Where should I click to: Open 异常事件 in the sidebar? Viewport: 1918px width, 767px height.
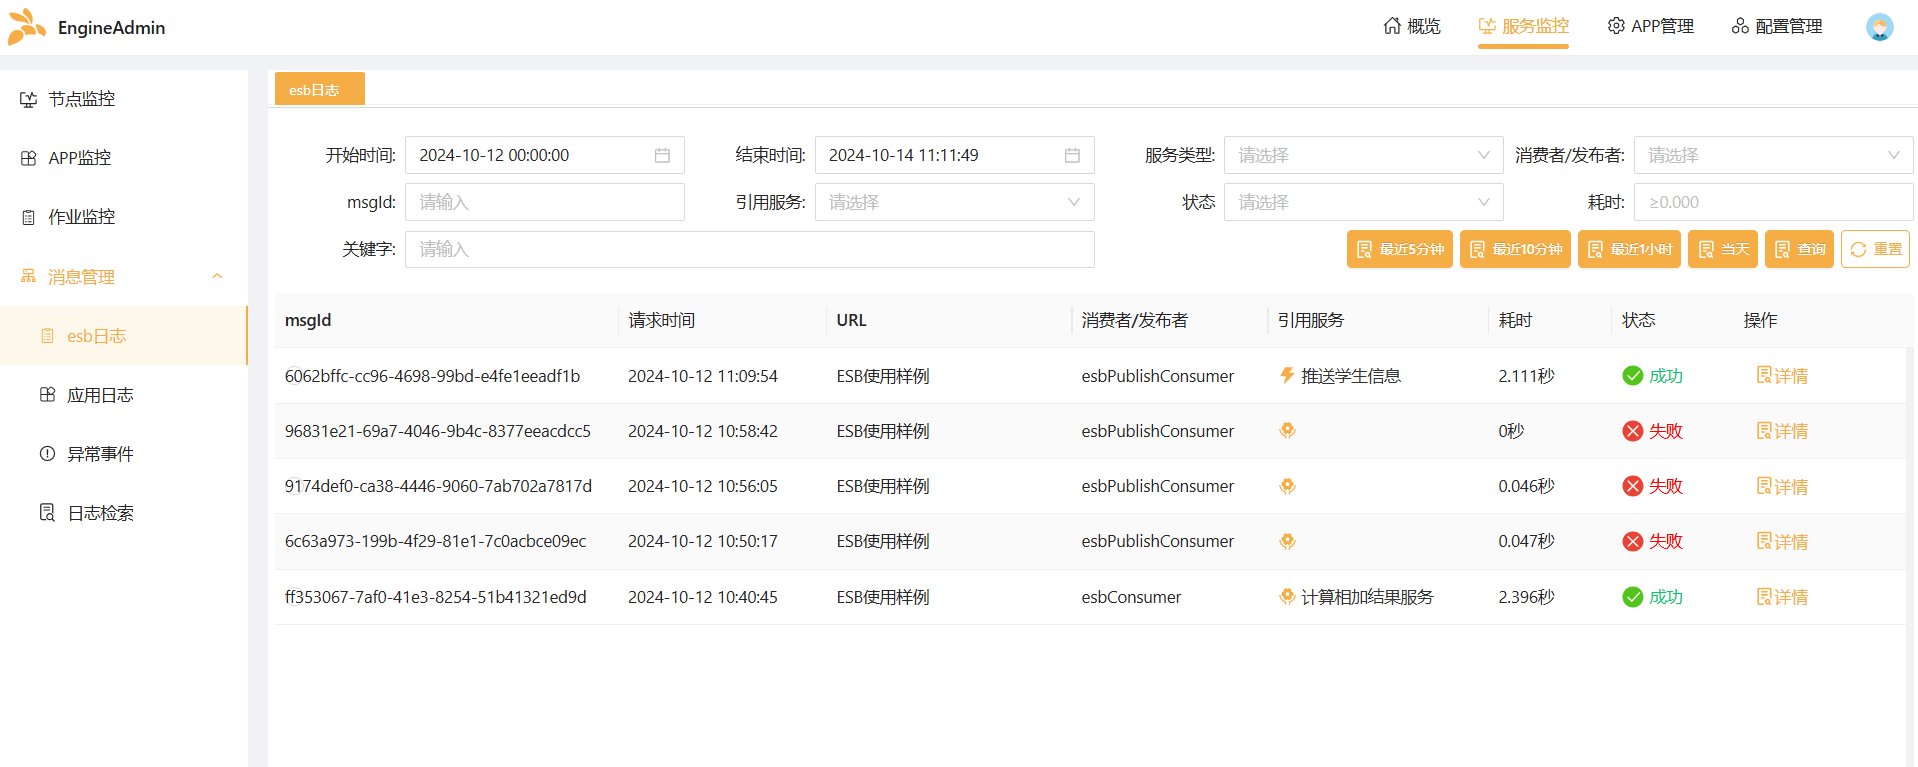pyautogui.click(x=124, y=454)
